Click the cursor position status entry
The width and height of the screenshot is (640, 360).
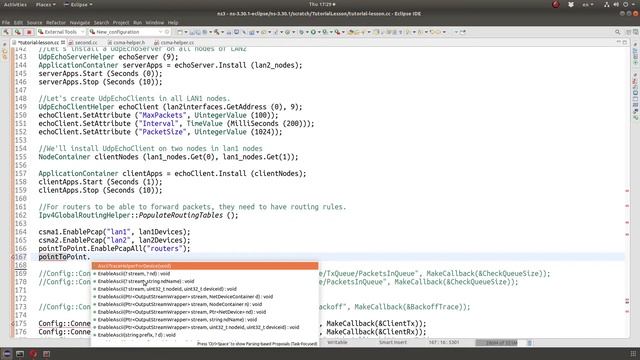click(x=444, y=342)
